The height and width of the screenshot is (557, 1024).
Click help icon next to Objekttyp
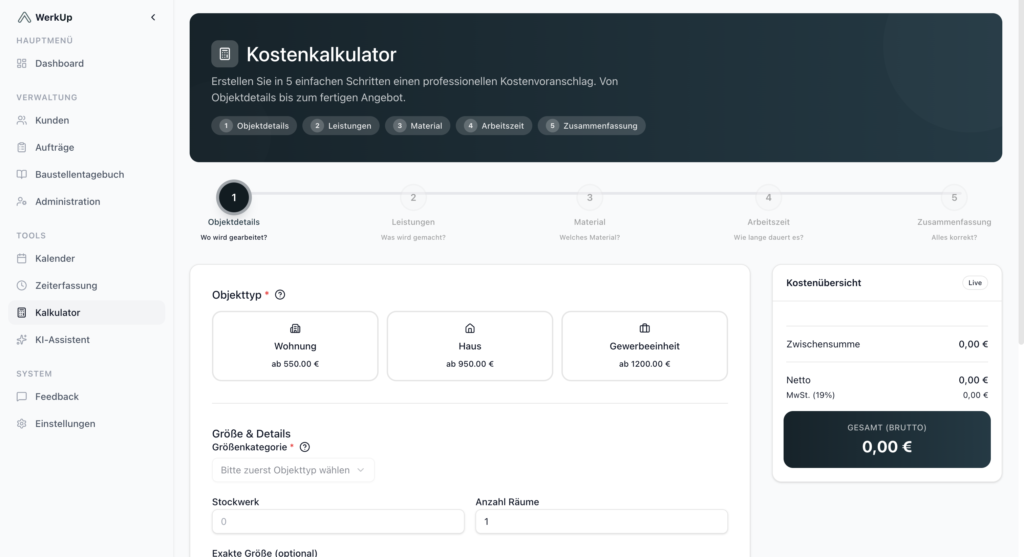click(280, 295)
